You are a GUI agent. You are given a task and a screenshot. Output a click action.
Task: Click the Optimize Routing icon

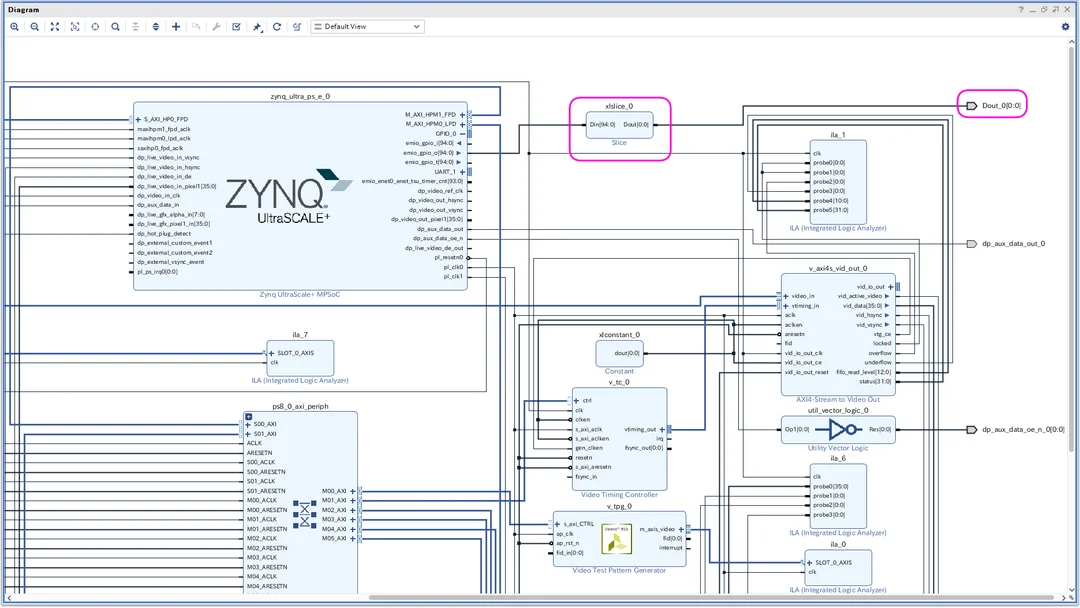(x=297, y=27)
